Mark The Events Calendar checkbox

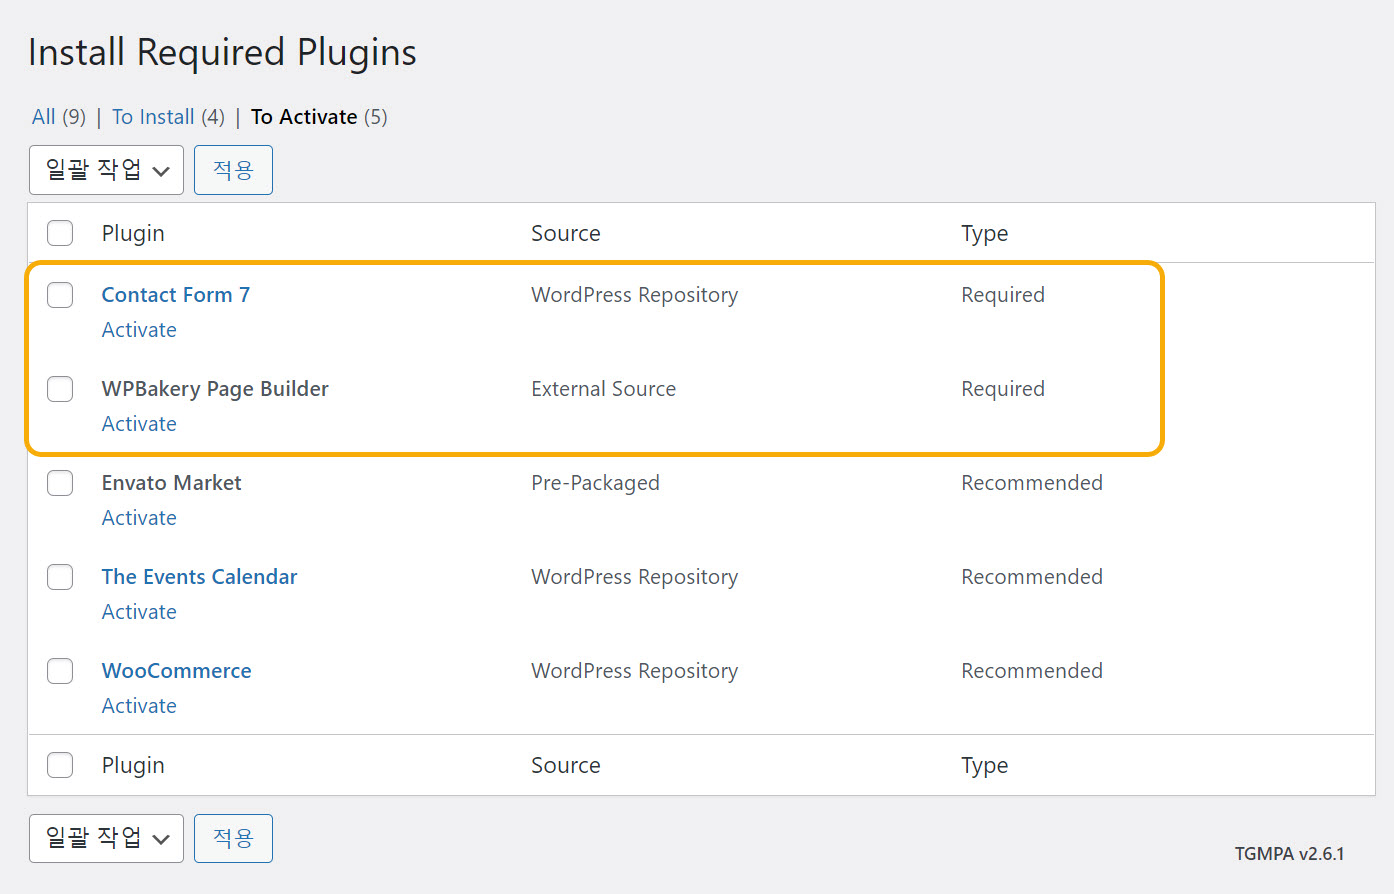60,577
